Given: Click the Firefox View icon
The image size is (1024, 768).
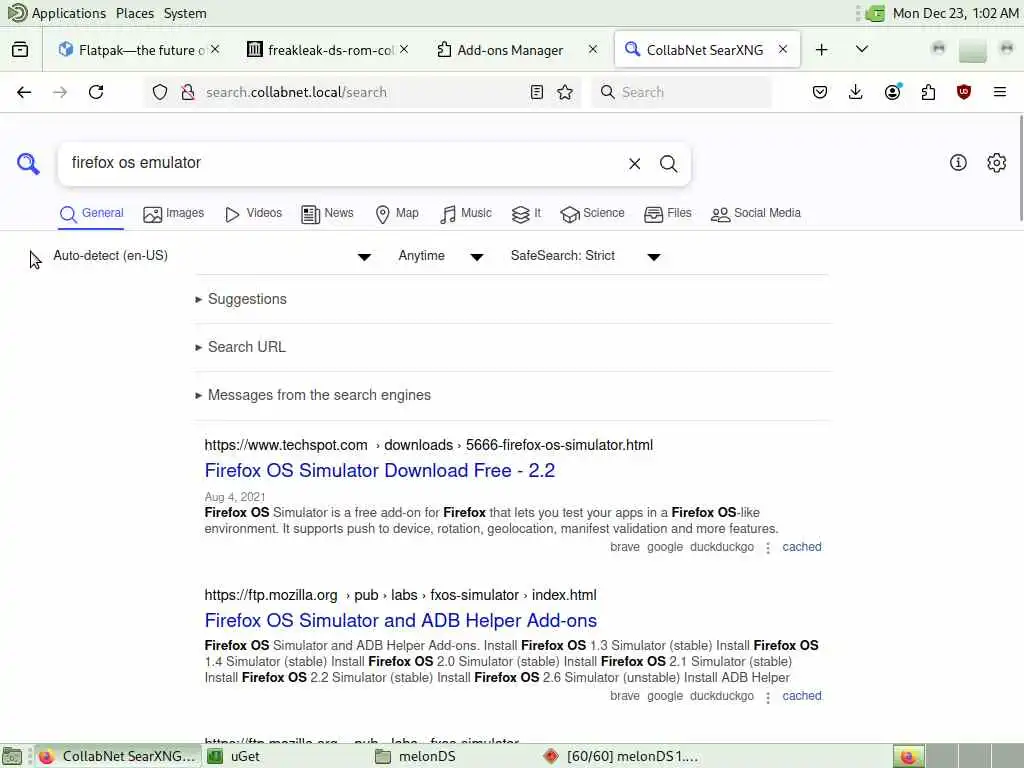Looking at the screenshot, I should 20,50.
